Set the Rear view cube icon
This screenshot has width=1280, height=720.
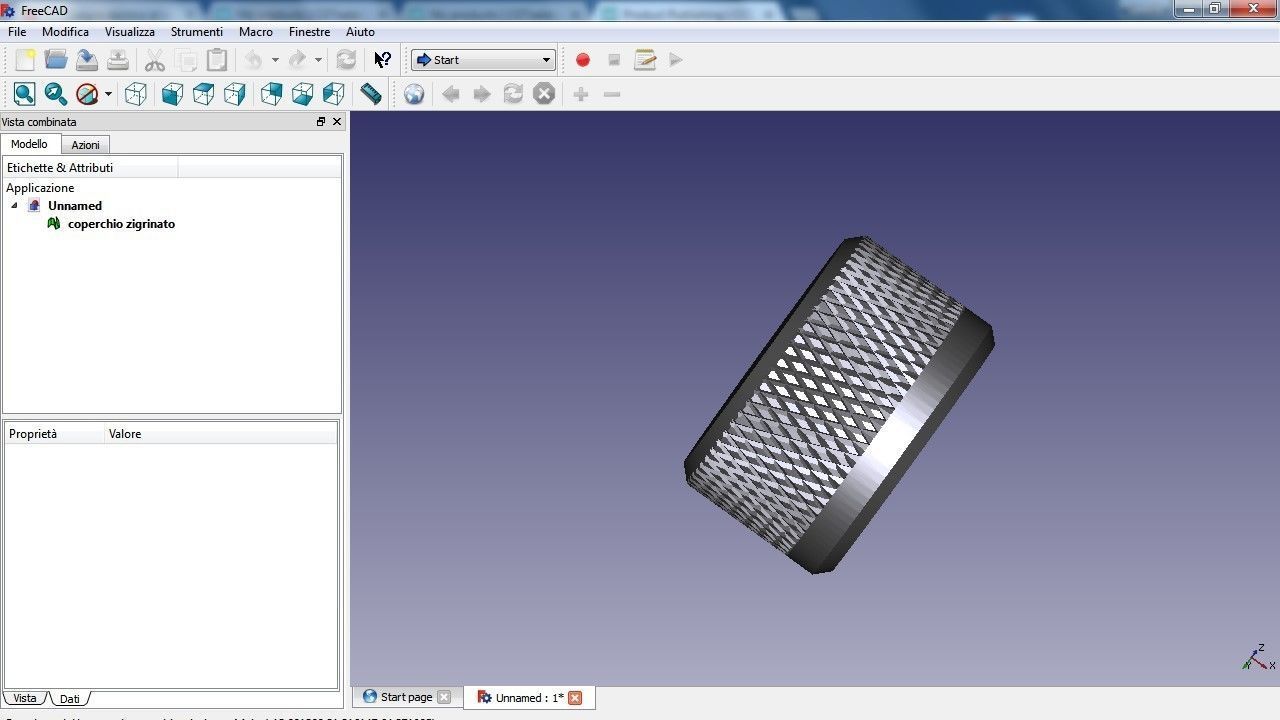click(x=272, y=94)
